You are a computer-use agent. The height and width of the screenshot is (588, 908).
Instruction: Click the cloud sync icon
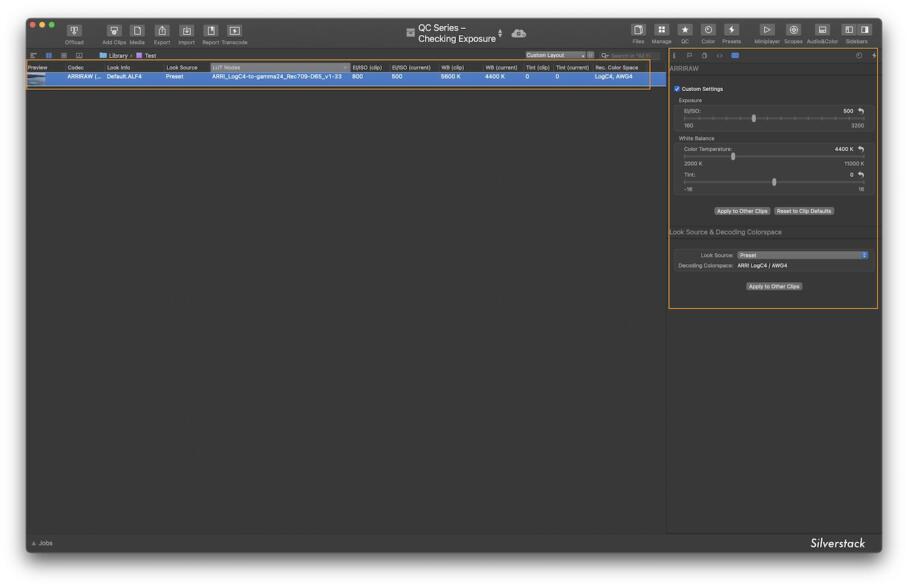point(519,34)
